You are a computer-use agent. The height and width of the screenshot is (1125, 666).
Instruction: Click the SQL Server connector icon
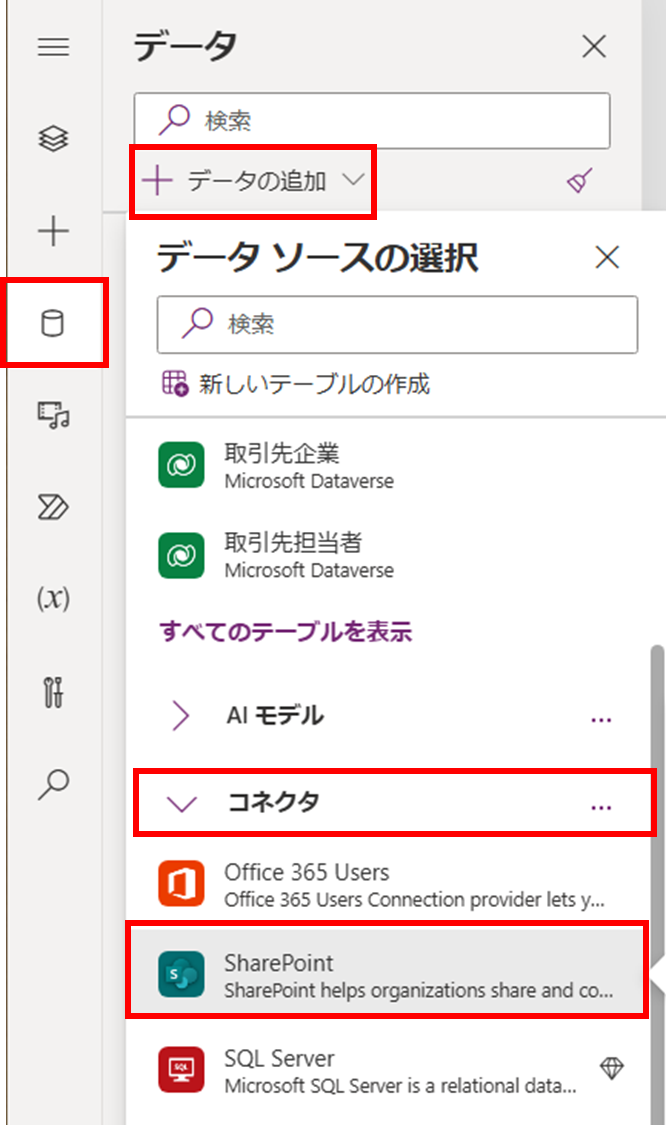click(181, 1069)
